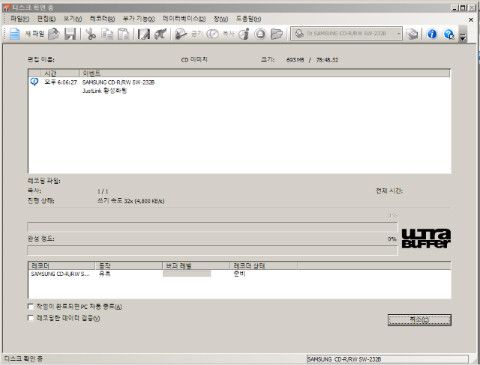This screenshot has height=365, width=480.
Task: Open the file browser folder icon
Action: pos(277,34)
